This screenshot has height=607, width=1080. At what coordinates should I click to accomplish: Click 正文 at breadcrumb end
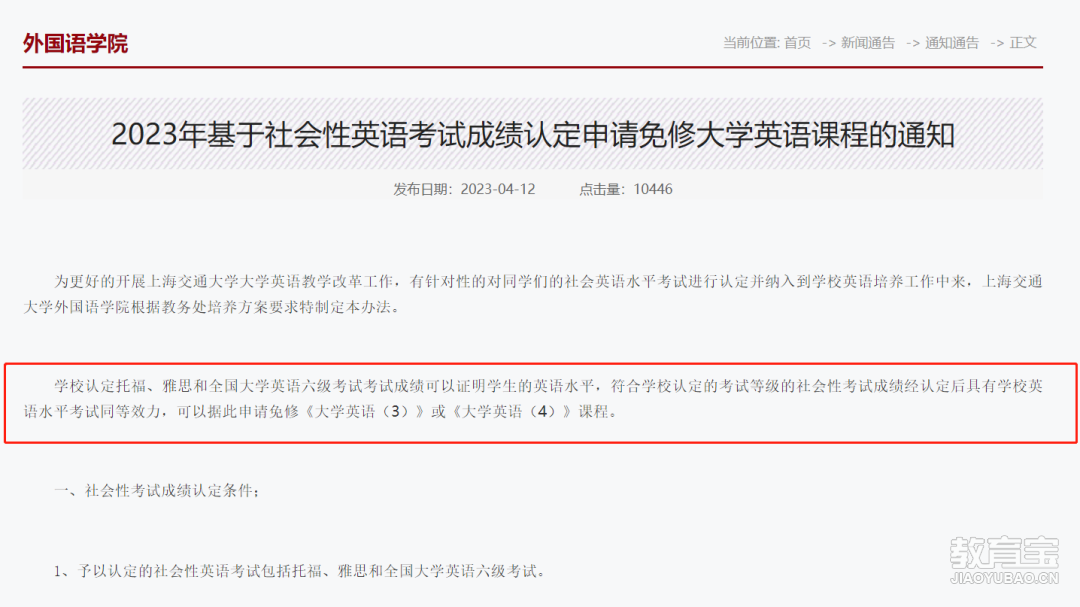[x=1023, y=43]
